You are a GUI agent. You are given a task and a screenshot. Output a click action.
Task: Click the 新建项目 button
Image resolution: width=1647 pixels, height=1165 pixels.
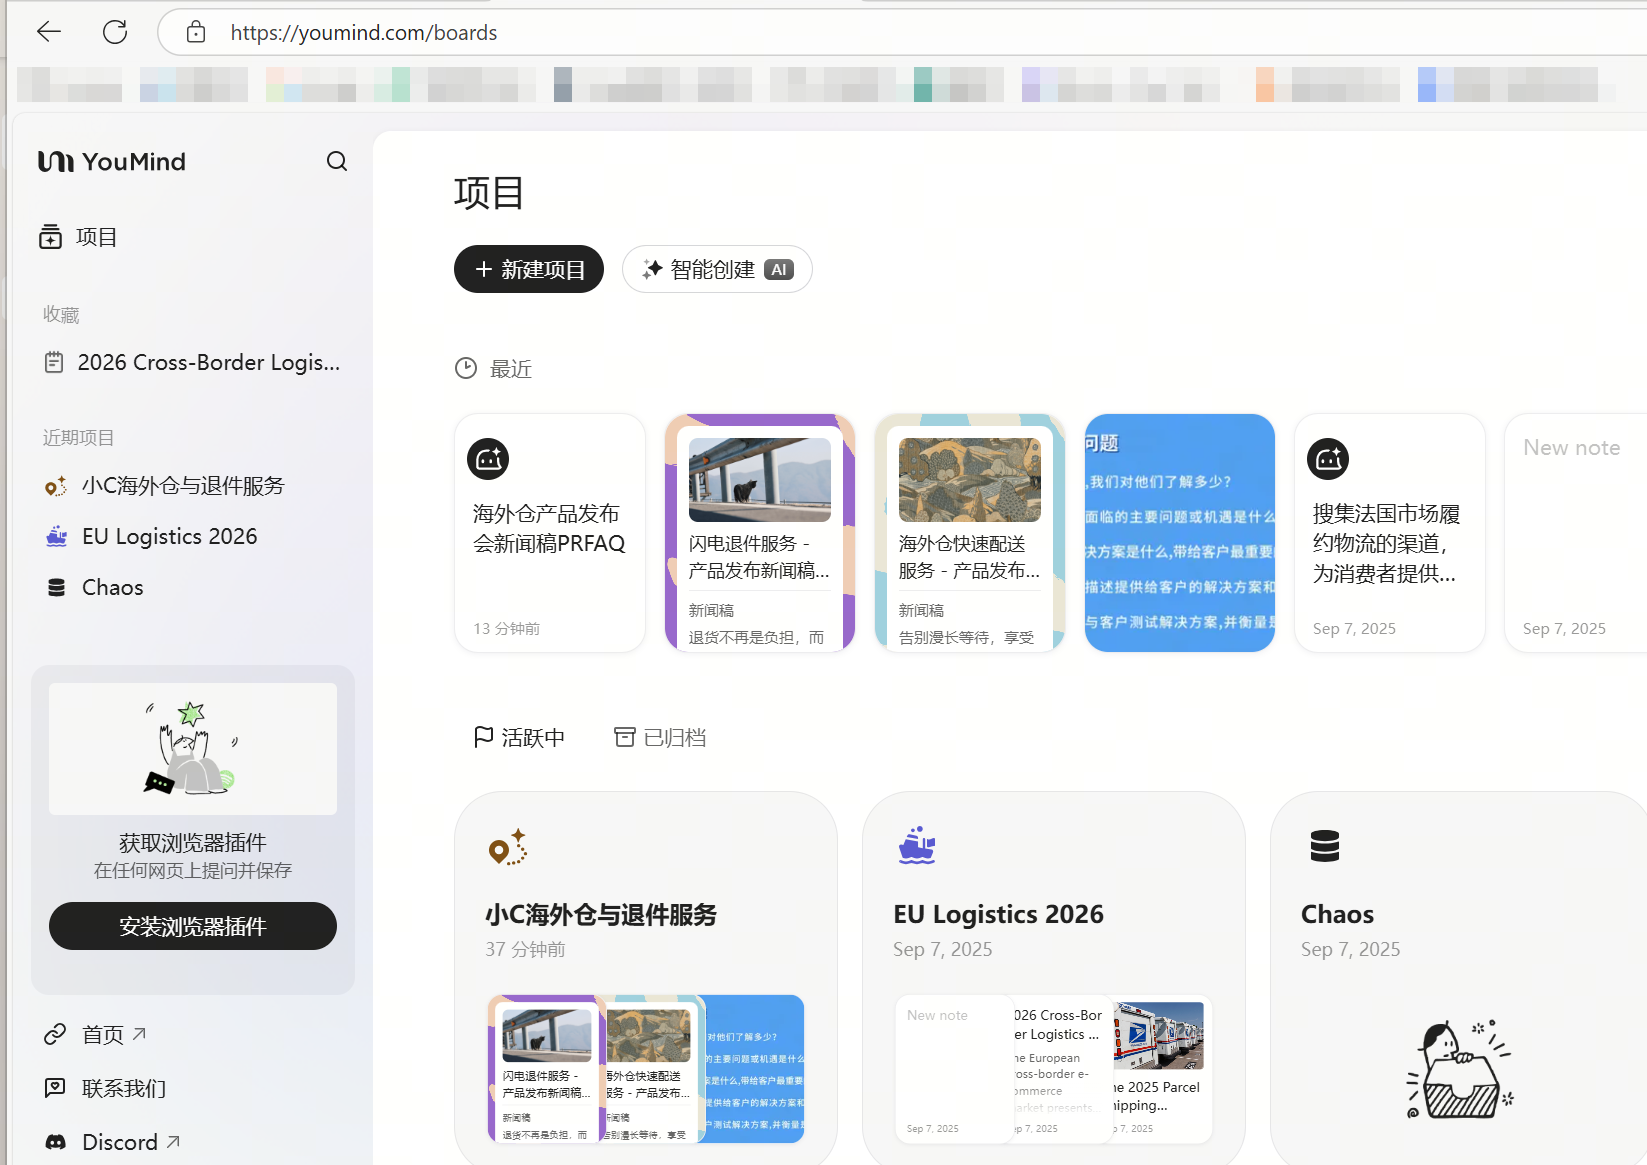pyautogui.click(x=529, y=269)
